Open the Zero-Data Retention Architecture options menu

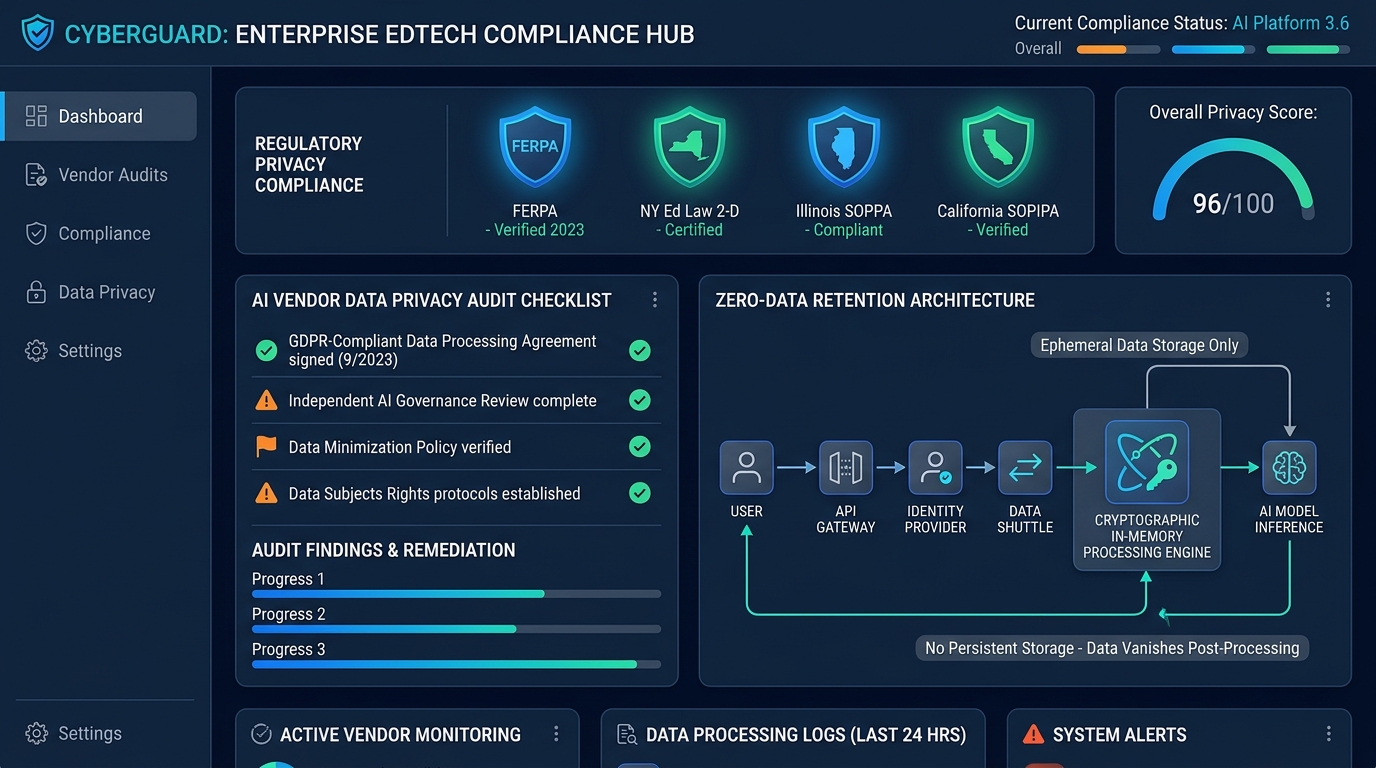coord(1328,300)
